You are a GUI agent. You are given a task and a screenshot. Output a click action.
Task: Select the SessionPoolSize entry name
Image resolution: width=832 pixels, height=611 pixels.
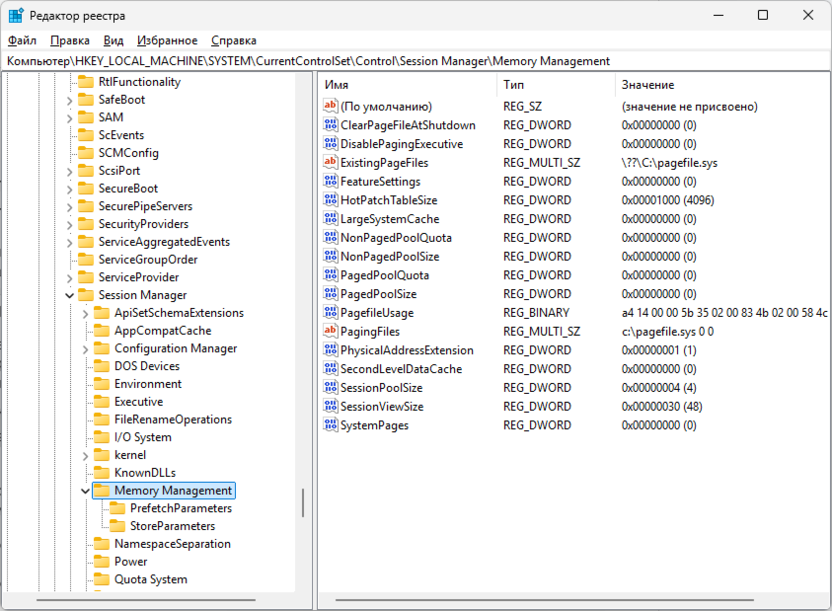382,388
